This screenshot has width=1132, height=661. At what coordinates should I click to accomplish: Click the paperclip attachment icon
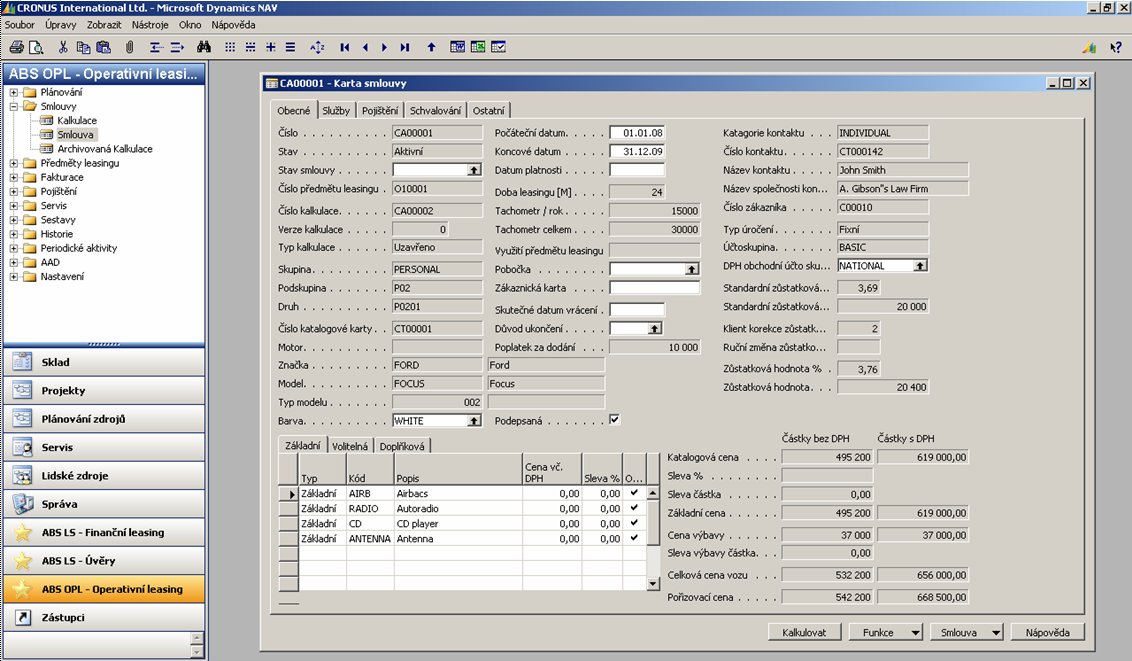tap(129, 48)
